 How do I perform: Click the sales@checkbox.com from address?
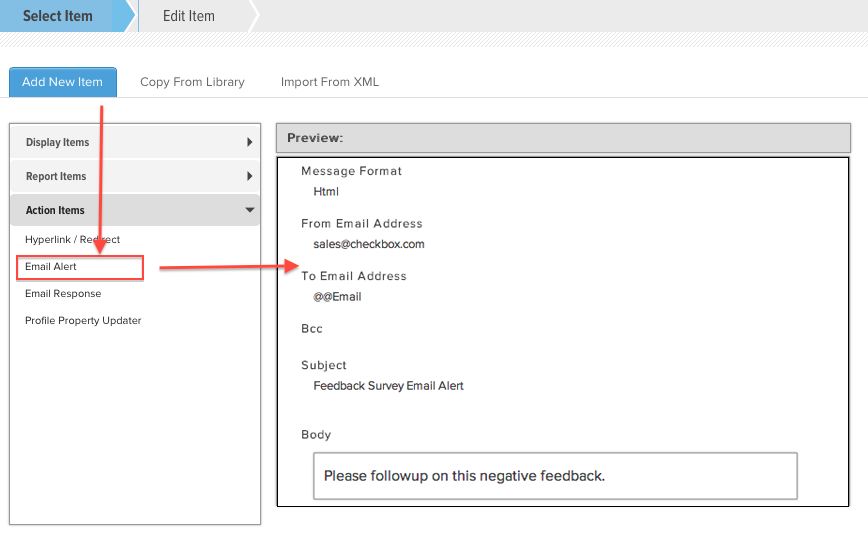(x=369, y=244)
